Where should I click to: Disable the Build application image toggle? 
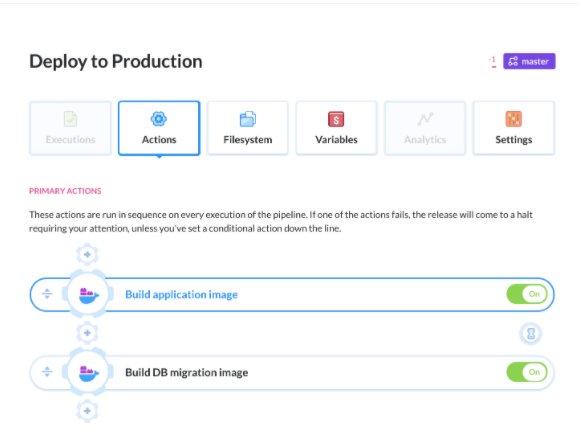527,294
